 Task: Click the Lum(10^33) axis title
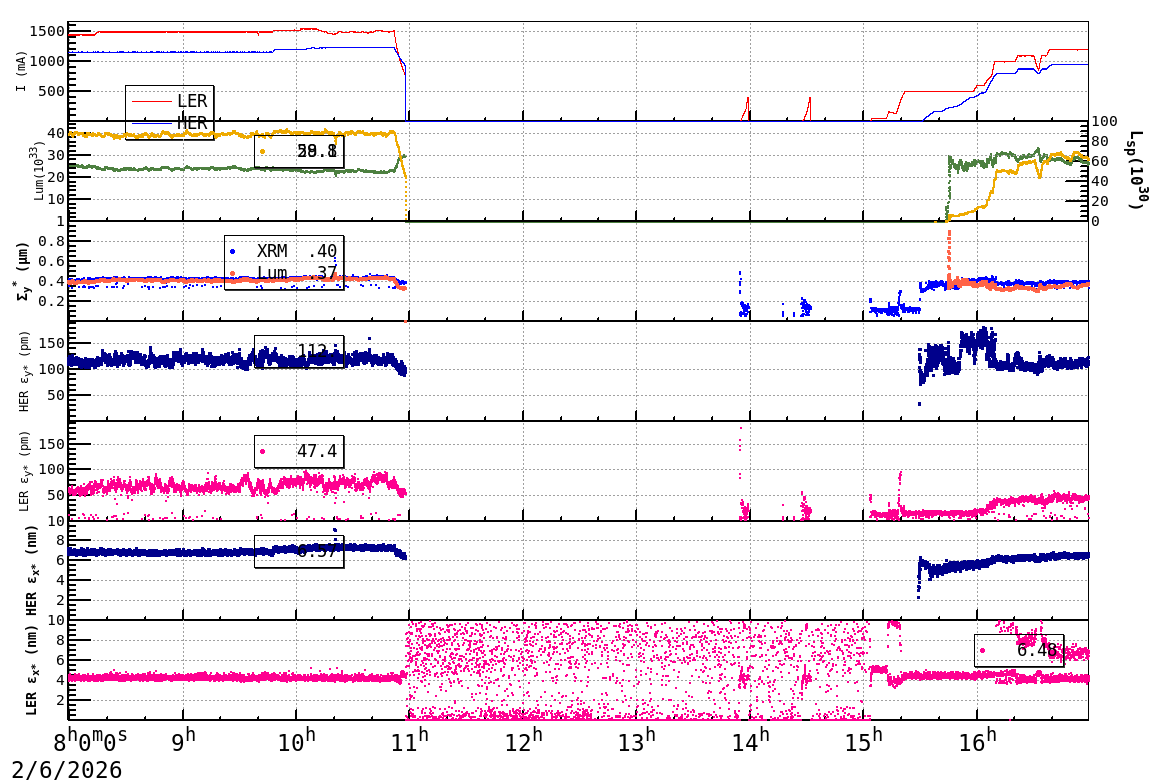click(x=38, y=172)
